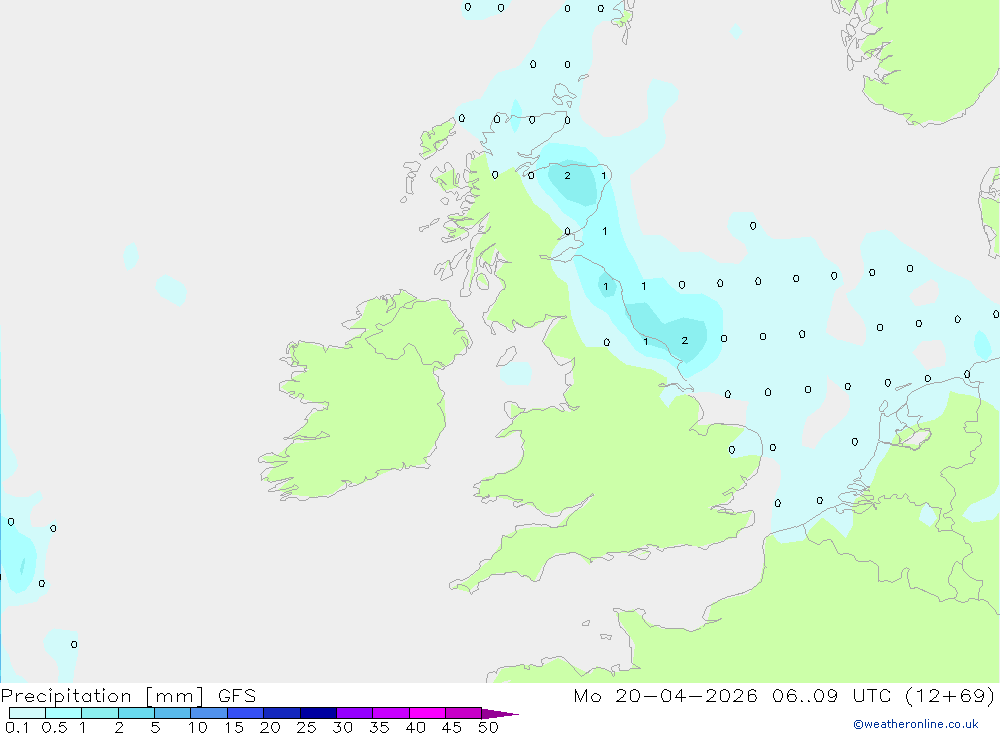The image size is (1000, 733).
Task: Click the "40" legend scale label
Action: pos(416,727)
